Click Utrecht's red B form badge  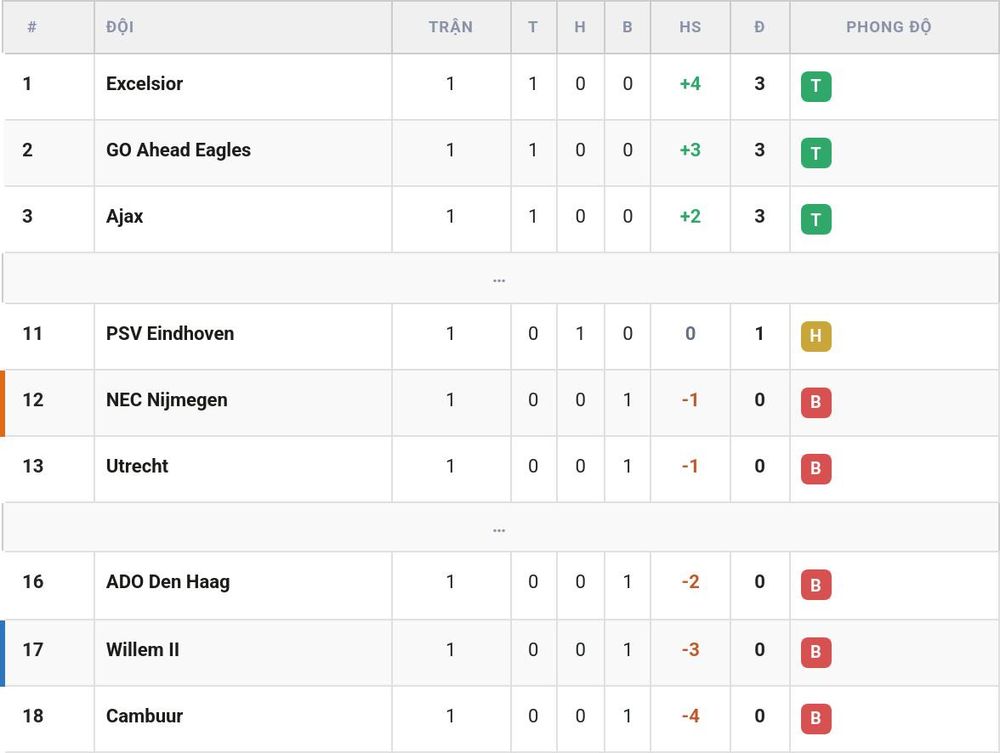pos(816,469)
